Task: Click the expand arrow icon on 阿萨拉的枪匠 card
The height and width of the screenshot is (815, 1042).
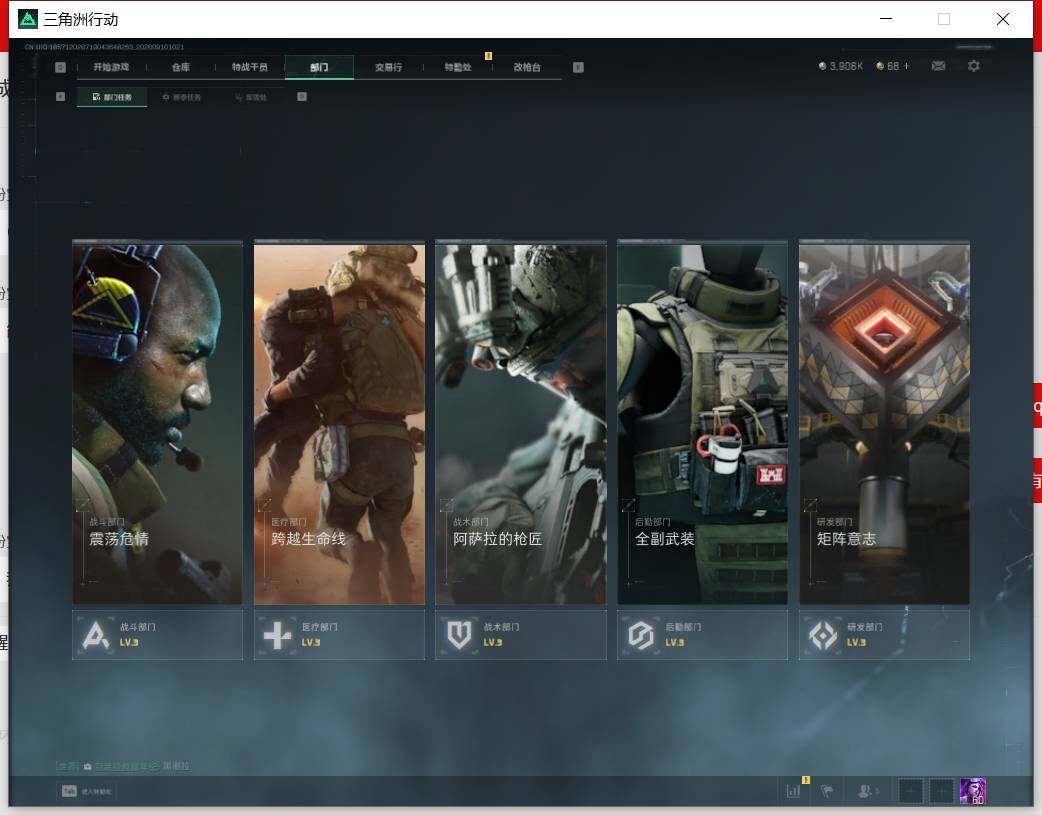Action: pyautogui.click(x=447, y=505)
